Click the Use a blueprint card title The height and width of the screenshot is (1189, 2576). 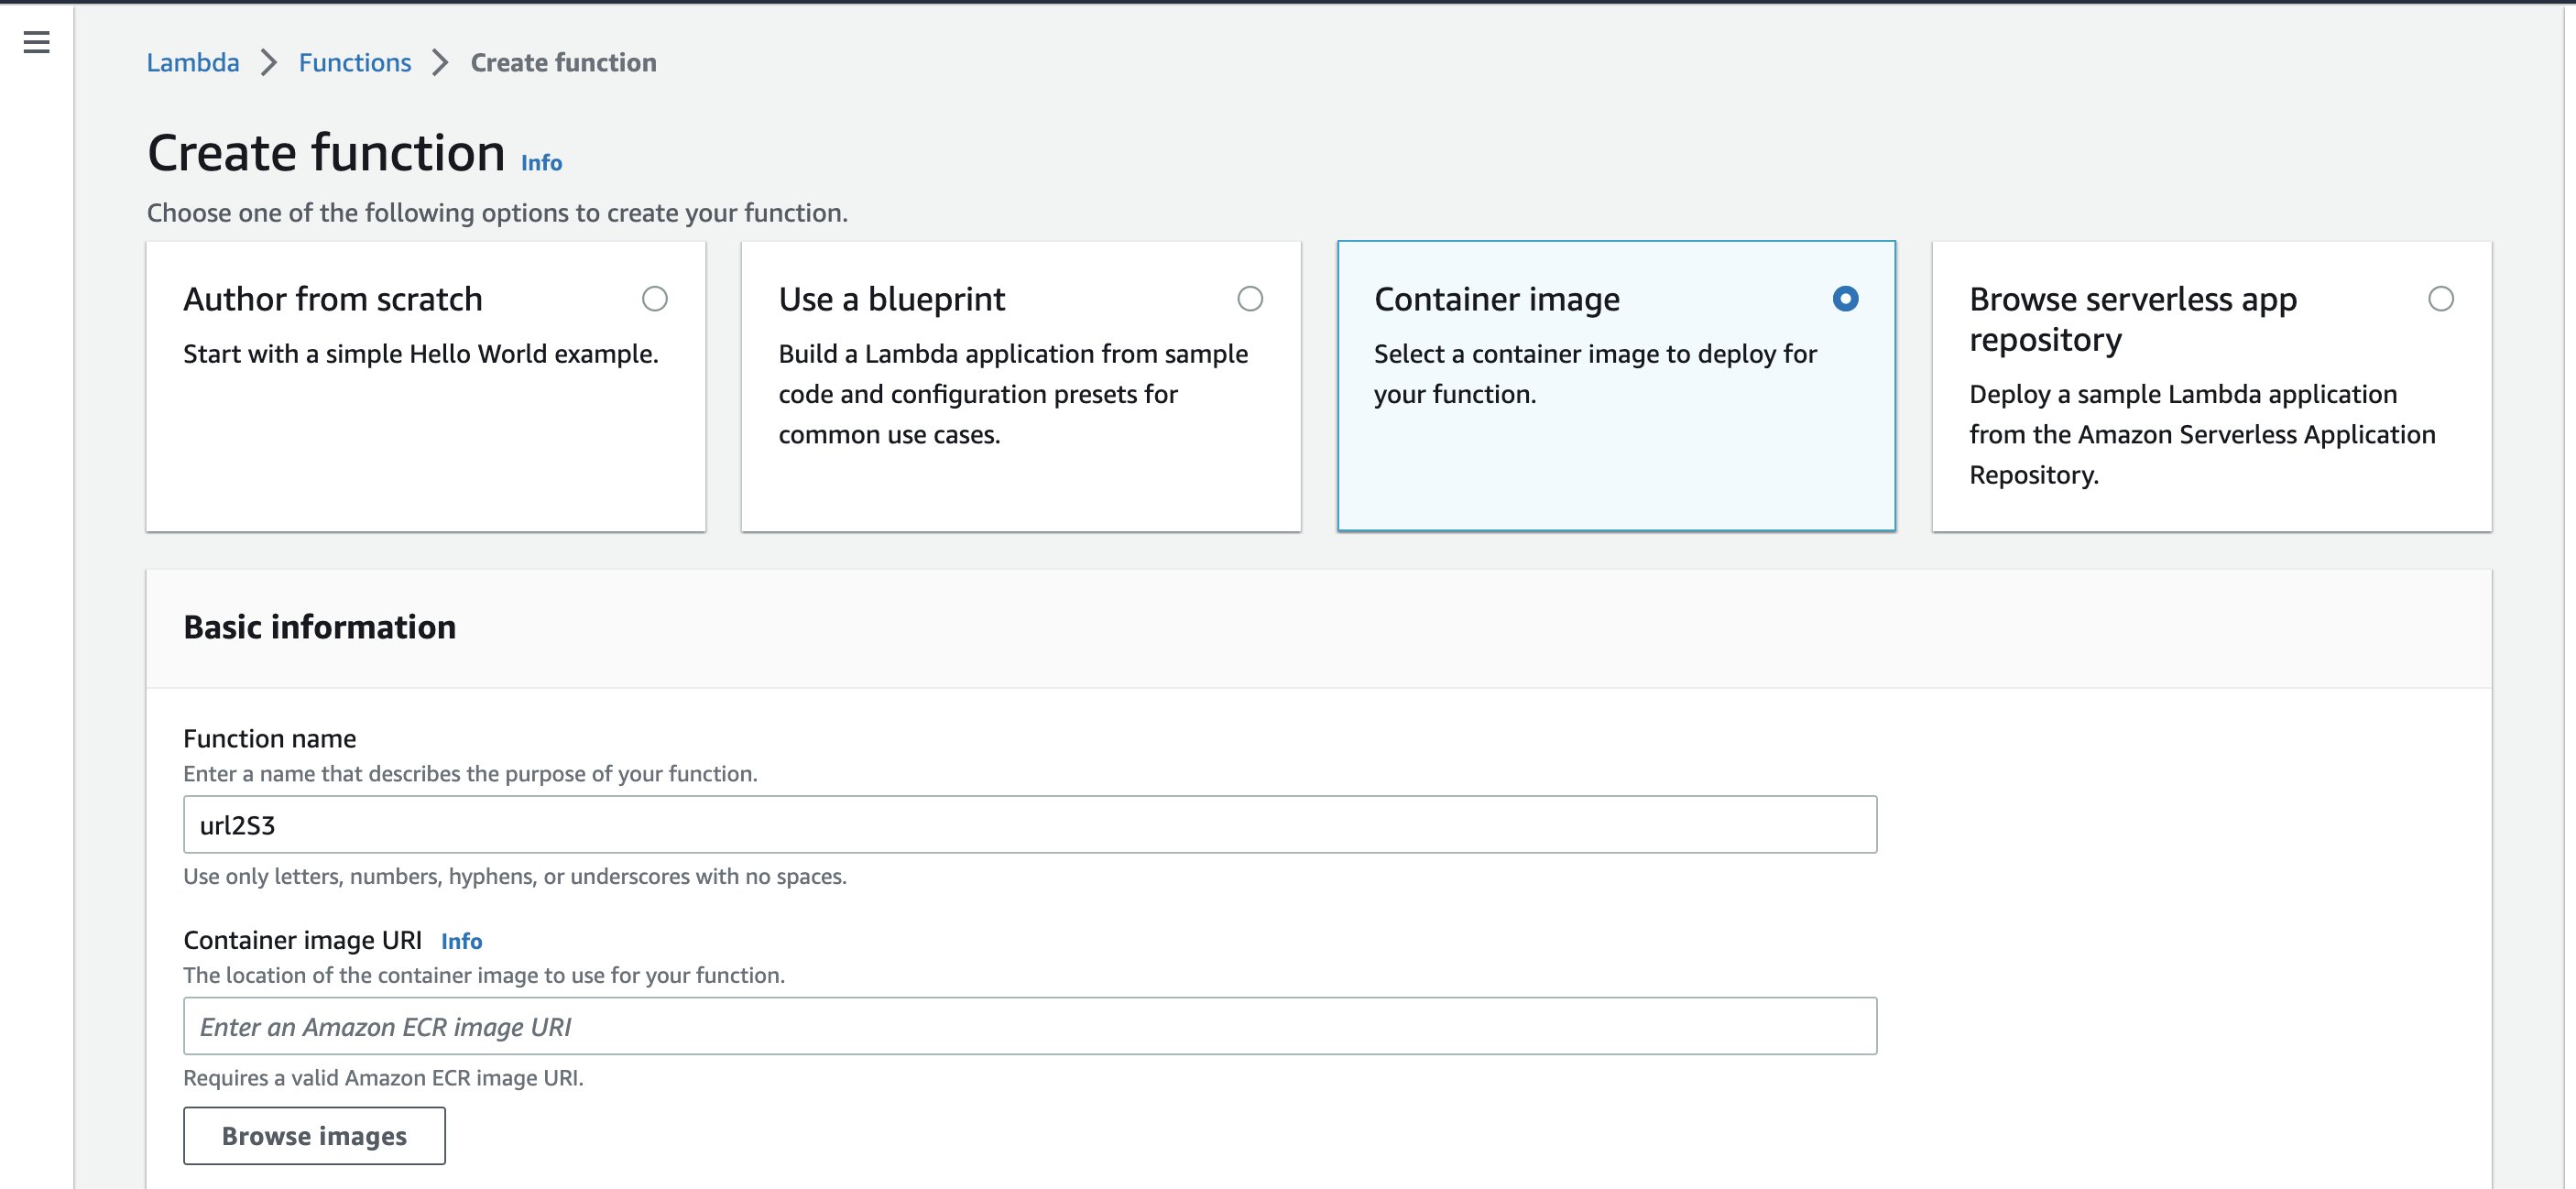(892, 299)
